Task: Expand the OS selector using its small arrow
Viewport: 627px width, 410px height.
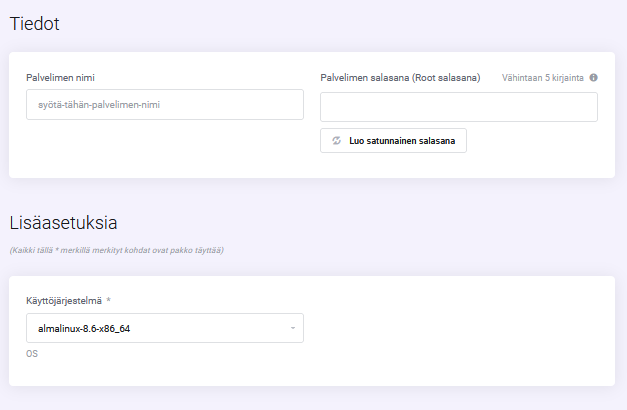Action: (292, 328)
